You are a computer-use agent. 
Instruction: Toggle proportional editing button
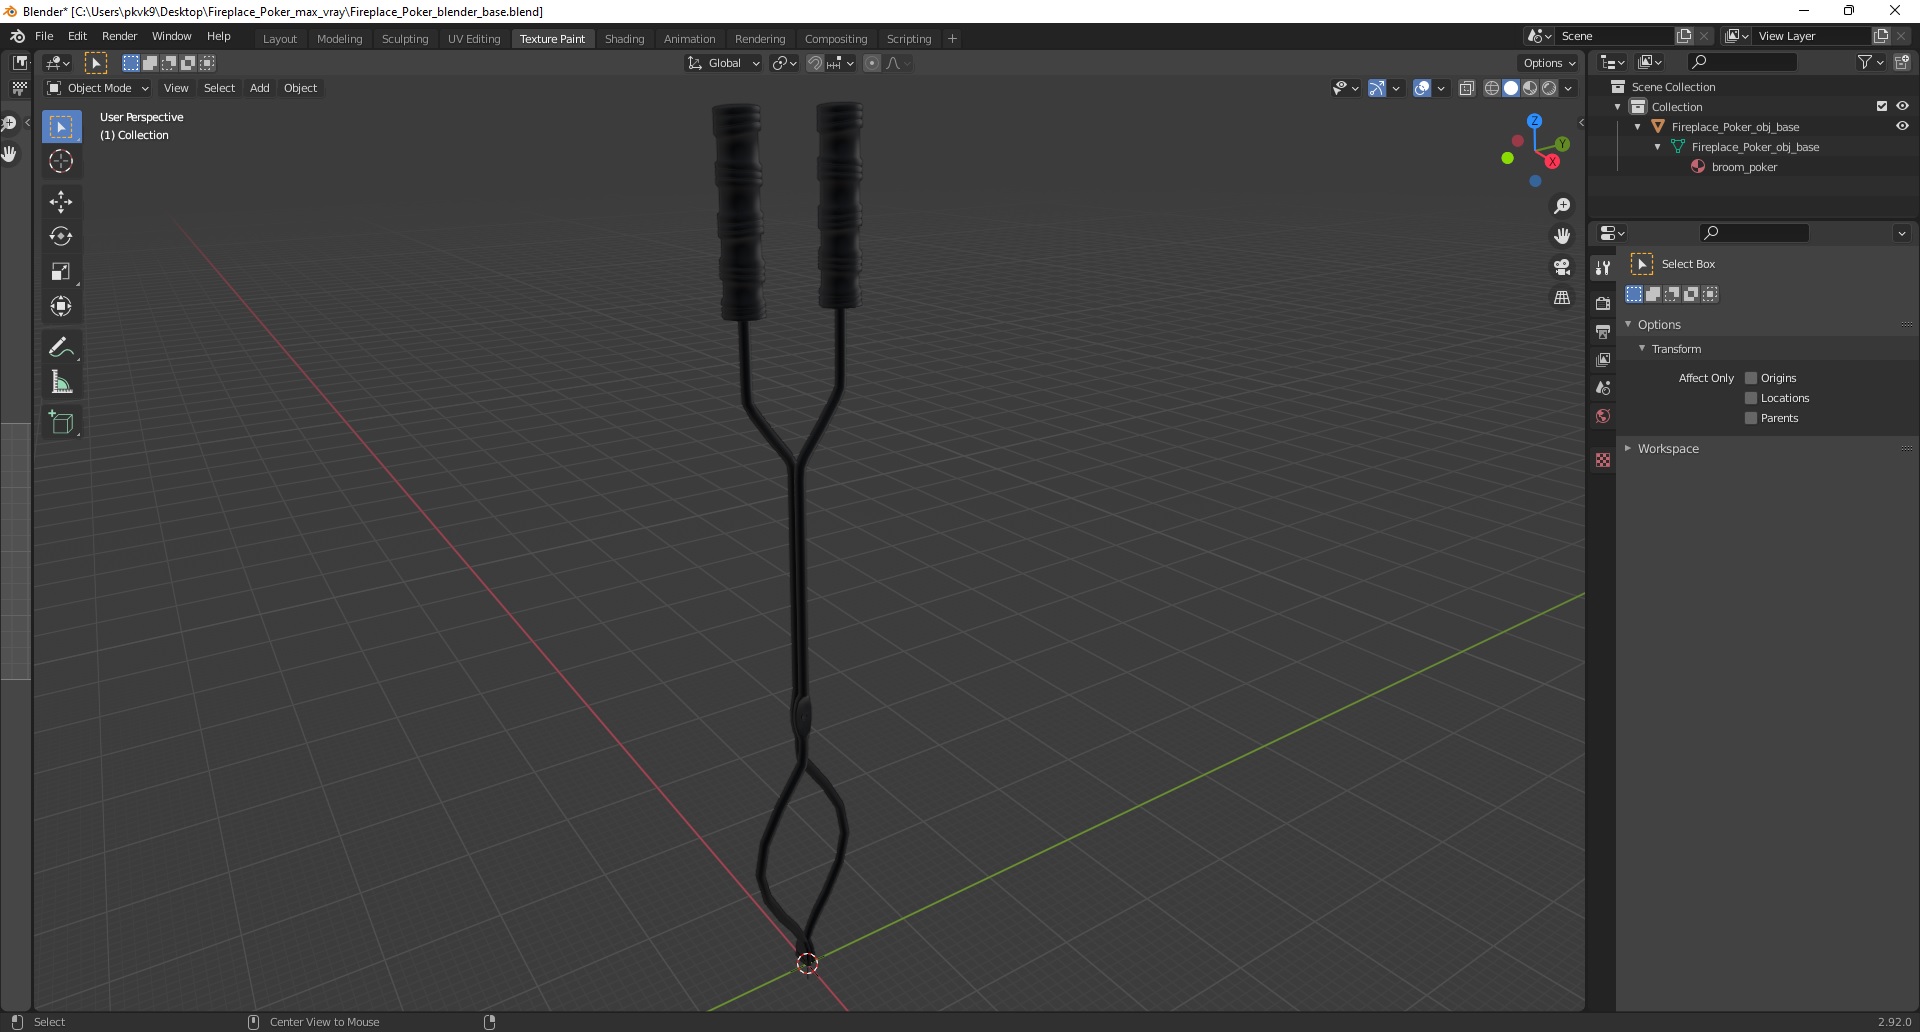(x=872, y=63)
